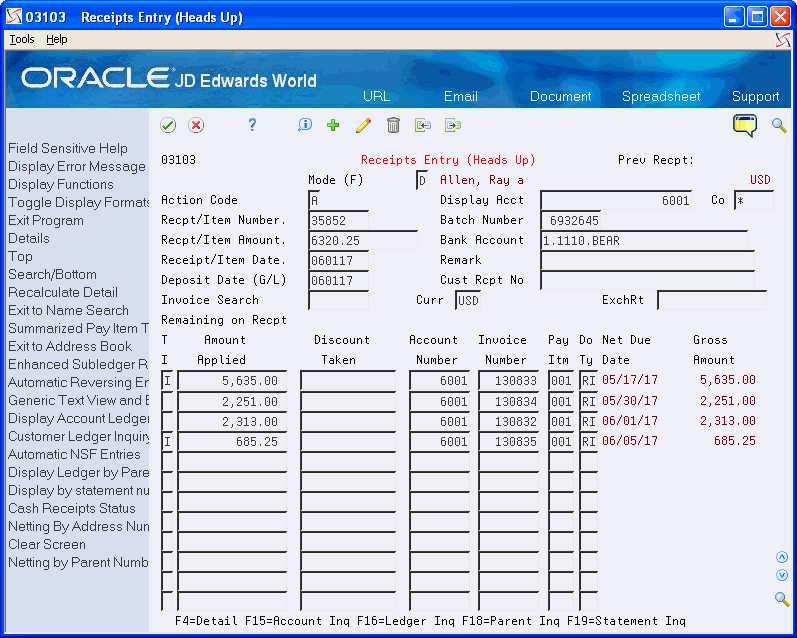Viewport: 797px width, 638px height.
Task: Focus the Recpt/Item Number field 35852
Action: 339,220
